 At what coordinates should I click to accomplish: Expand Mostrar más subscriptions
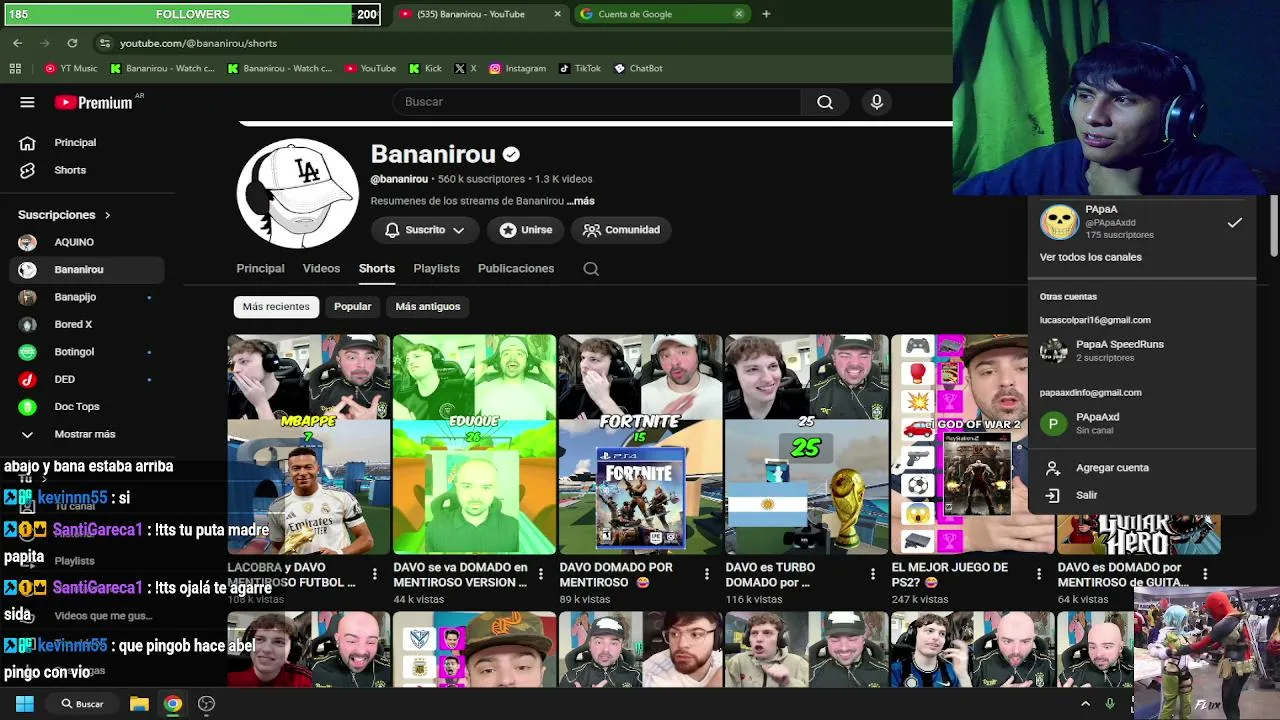point(84,434)
